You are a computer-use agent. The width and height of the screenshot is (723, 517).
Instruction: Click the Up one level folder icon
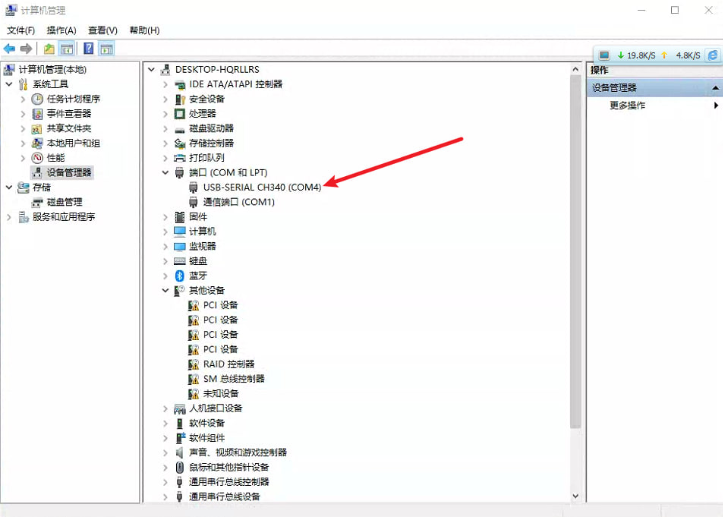click(49, 48)
